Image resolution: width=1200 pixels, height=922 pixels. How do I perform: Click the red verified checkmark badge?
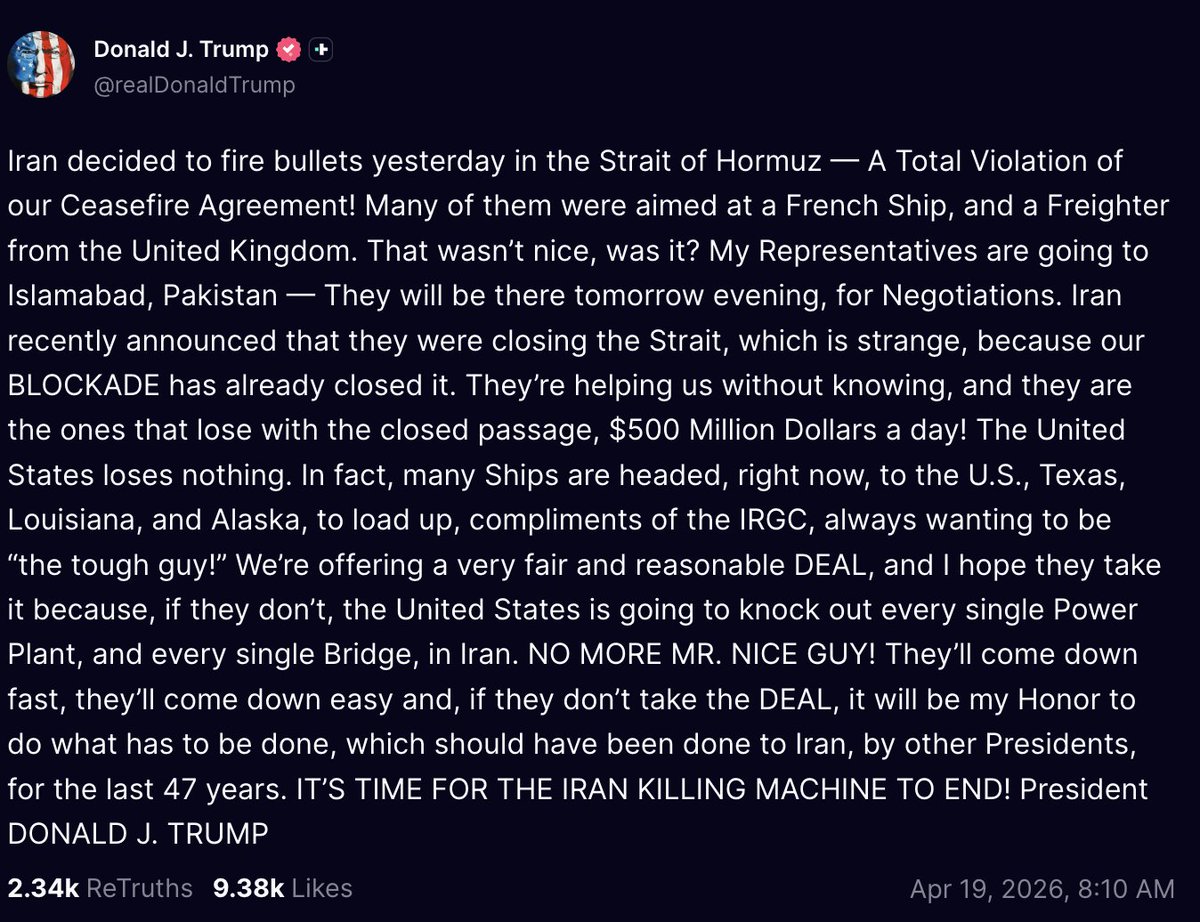pos(289,48)
